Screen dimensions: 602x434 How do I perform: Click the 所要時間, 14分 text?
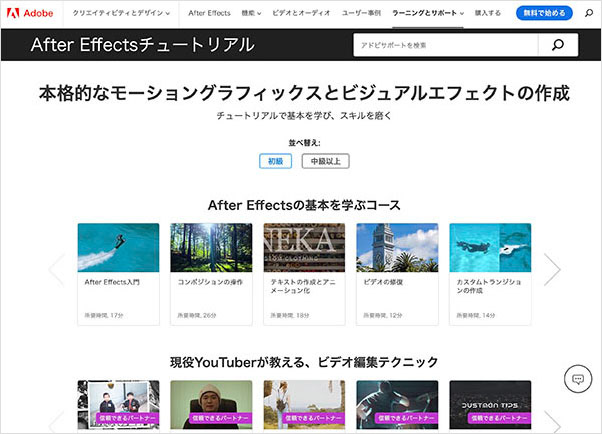(x=476, y=315)
